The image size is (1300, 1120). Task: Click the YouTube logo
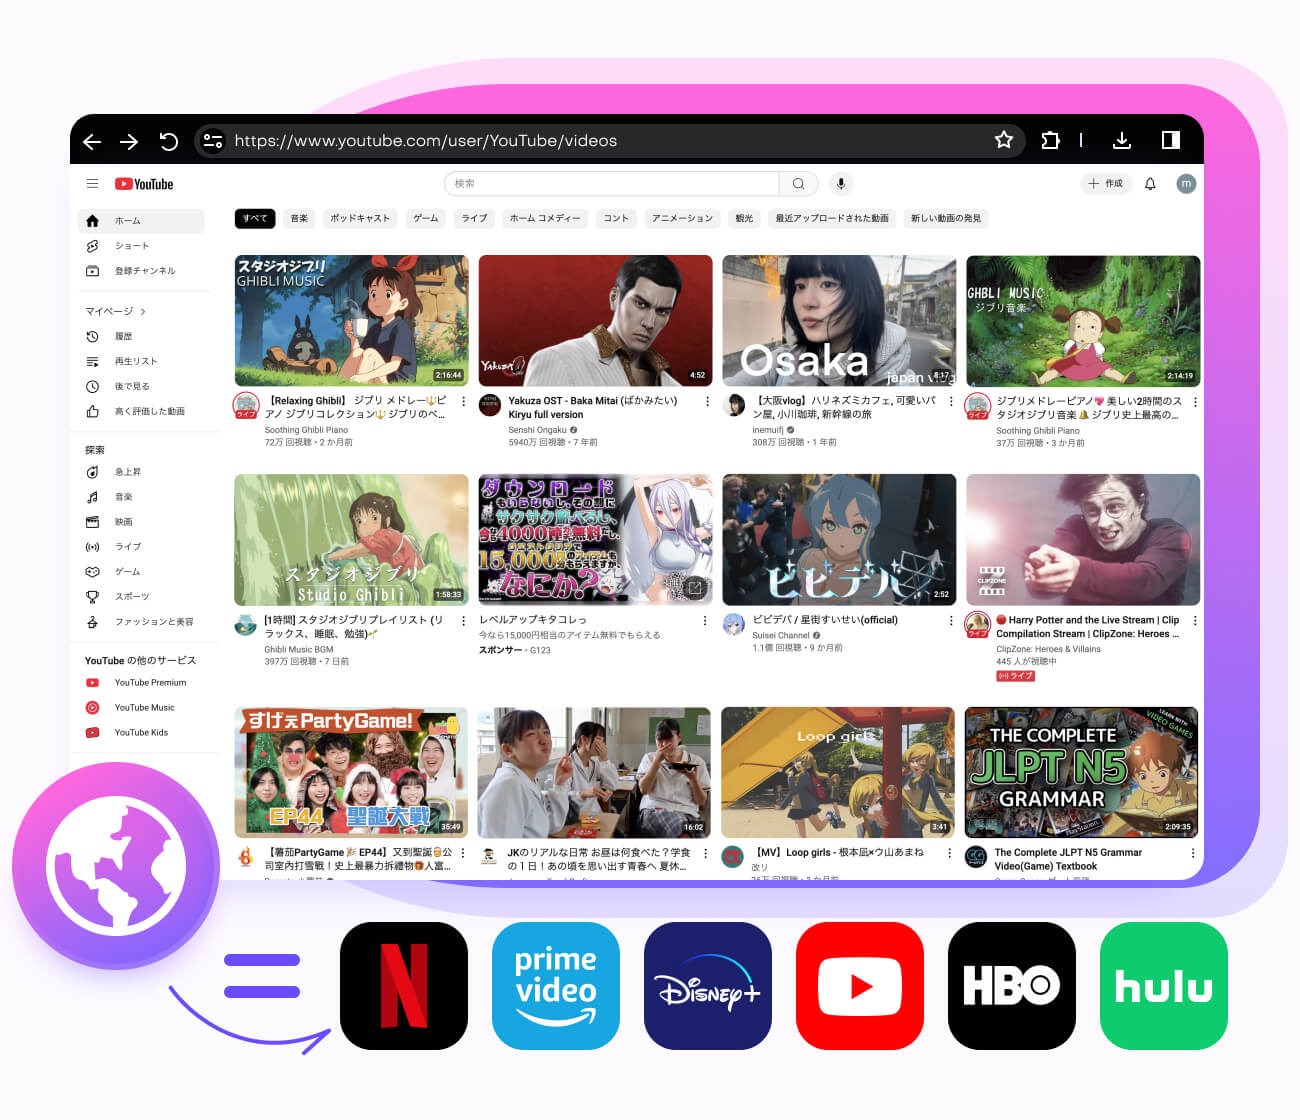[x=144, y=184]
